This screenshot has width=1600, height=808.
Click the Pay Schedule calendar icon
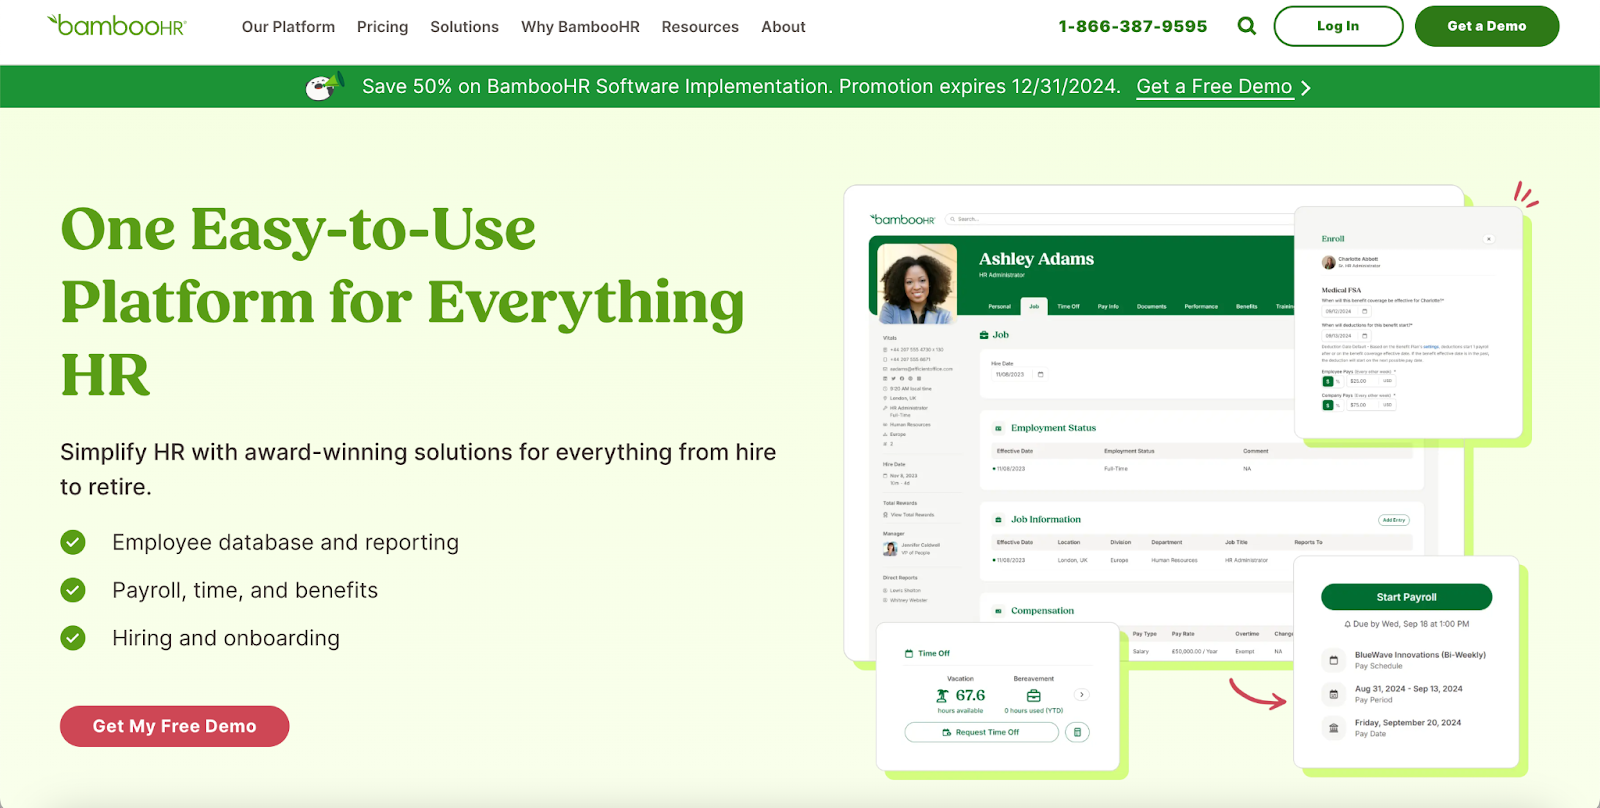pos(1333,660)
